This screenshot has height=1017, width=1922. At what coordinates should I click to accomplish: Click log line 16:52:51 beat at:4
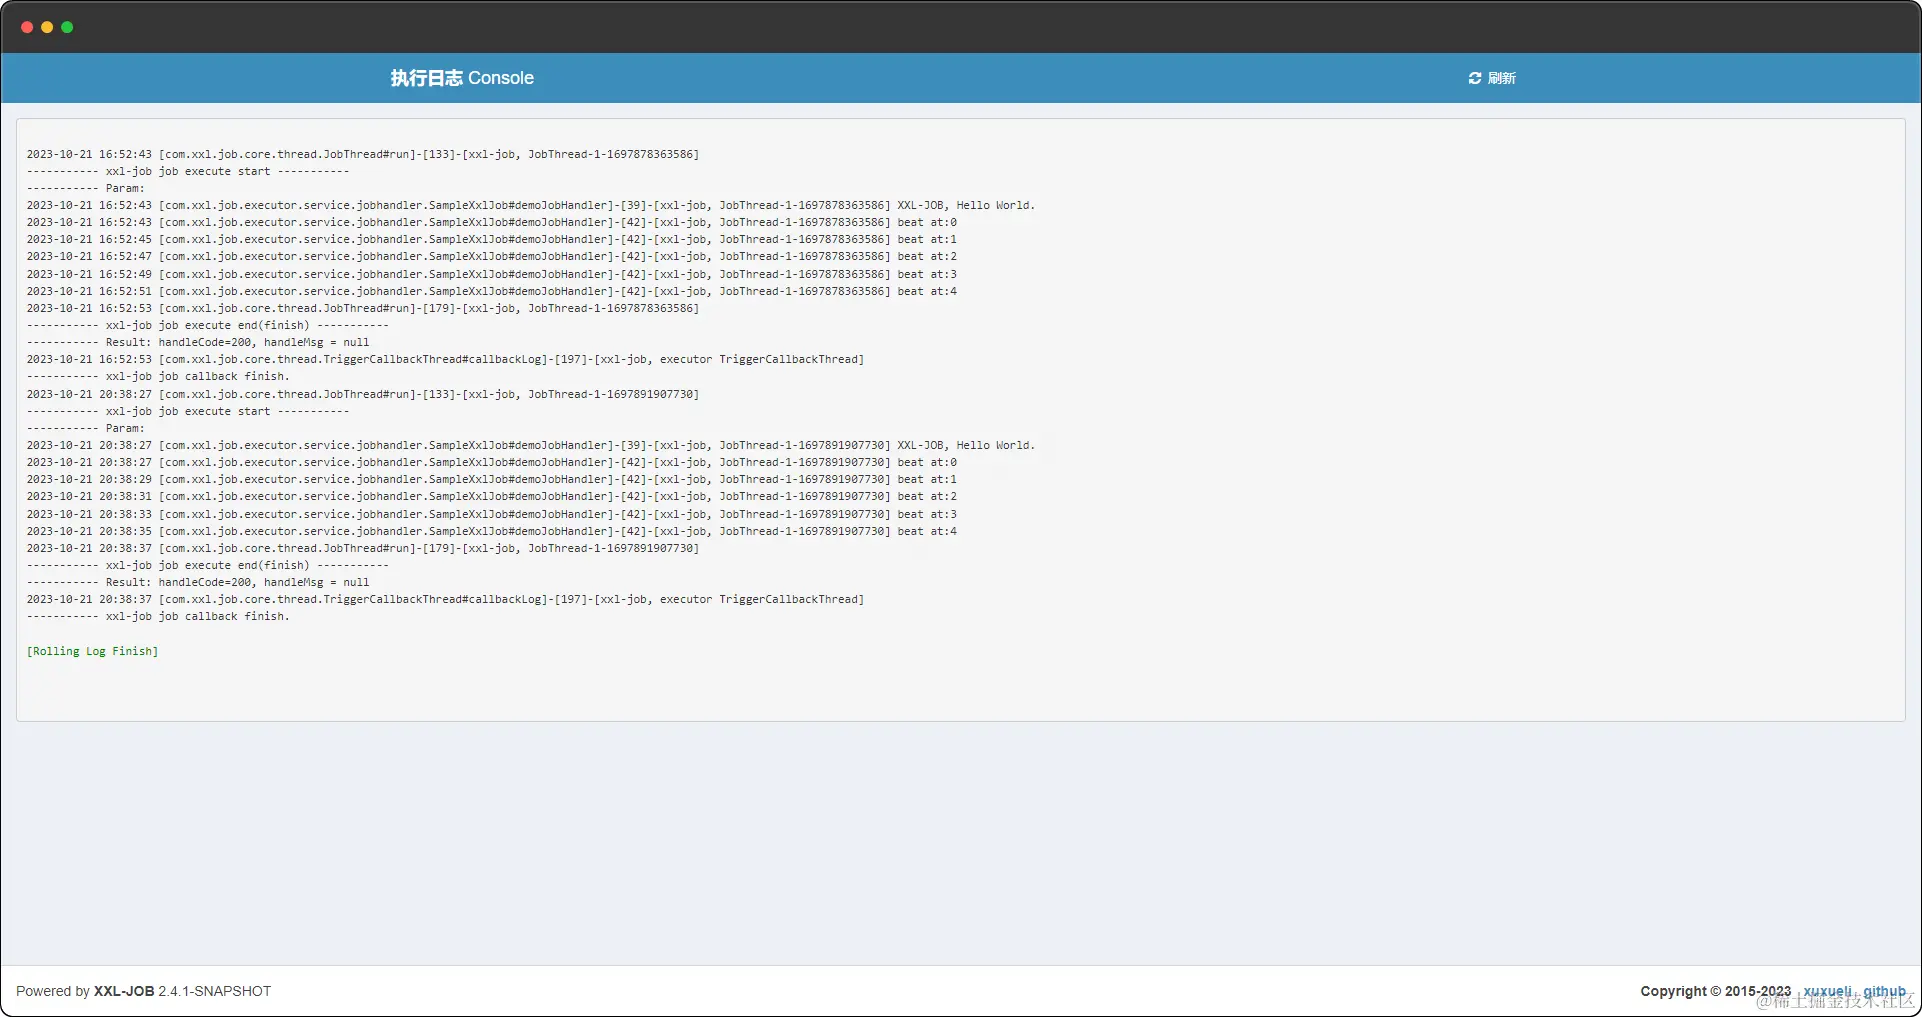pos(491,291)
